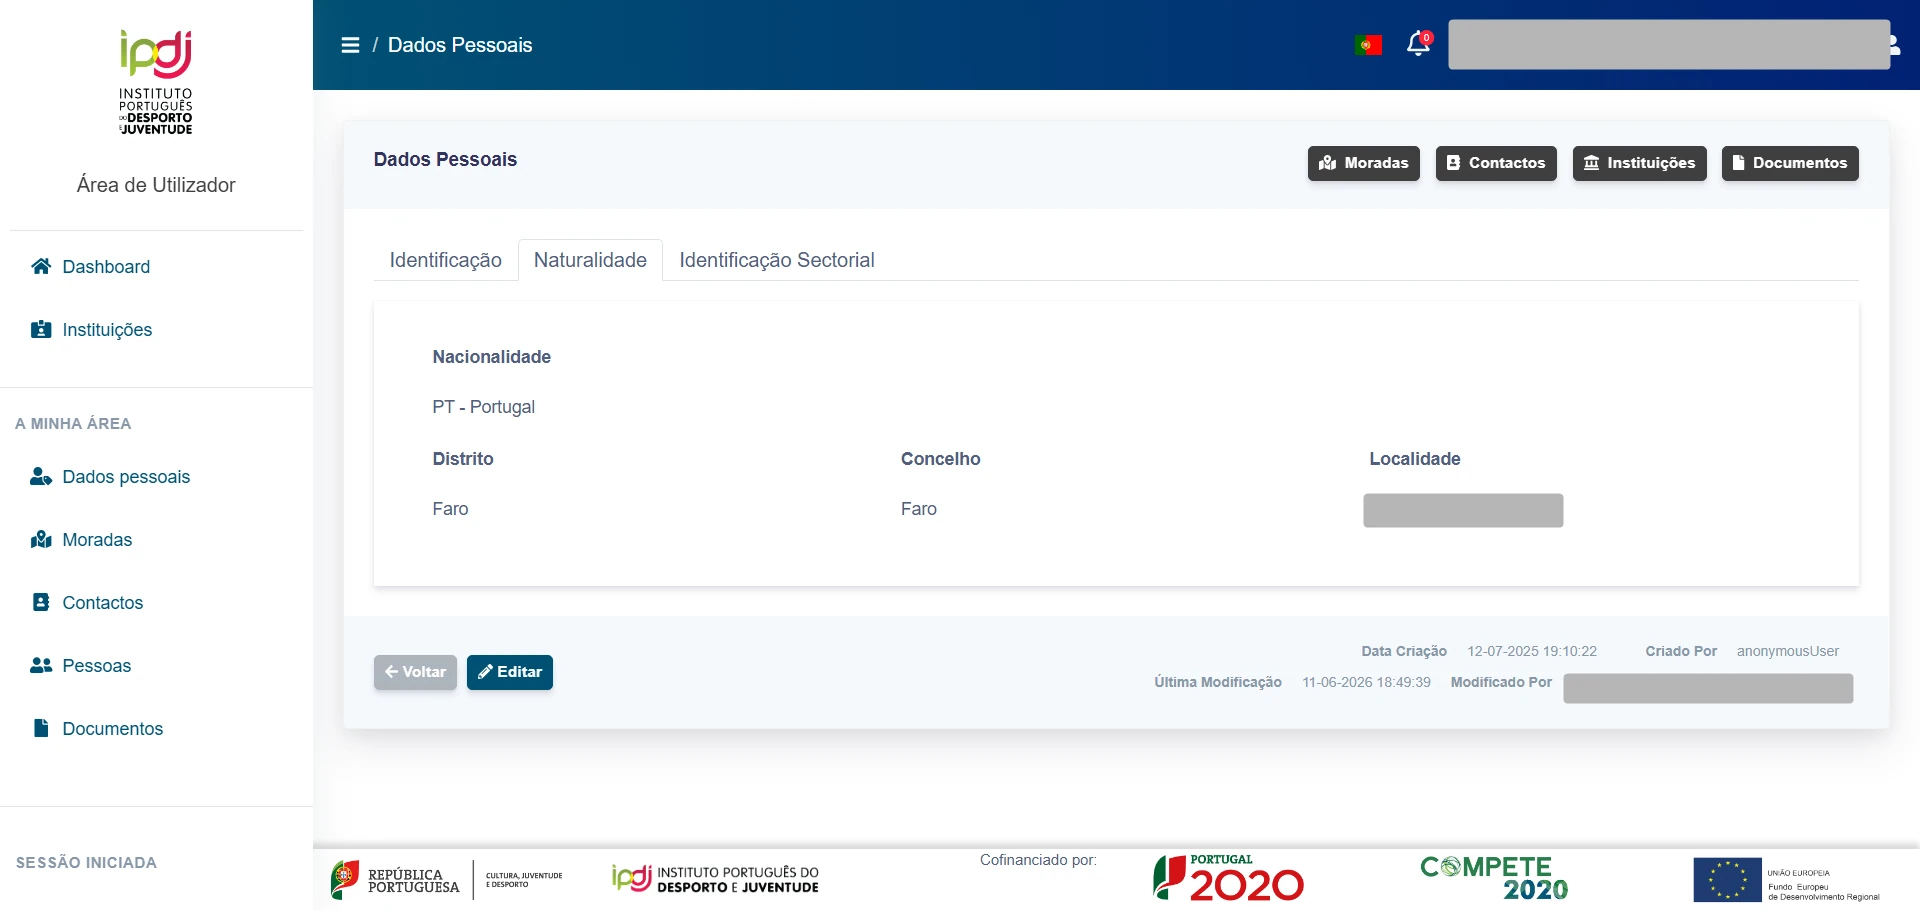This screenshot has height=911, width=1920.
Task: Click the Instituições header button
Action: [1639, 163]
